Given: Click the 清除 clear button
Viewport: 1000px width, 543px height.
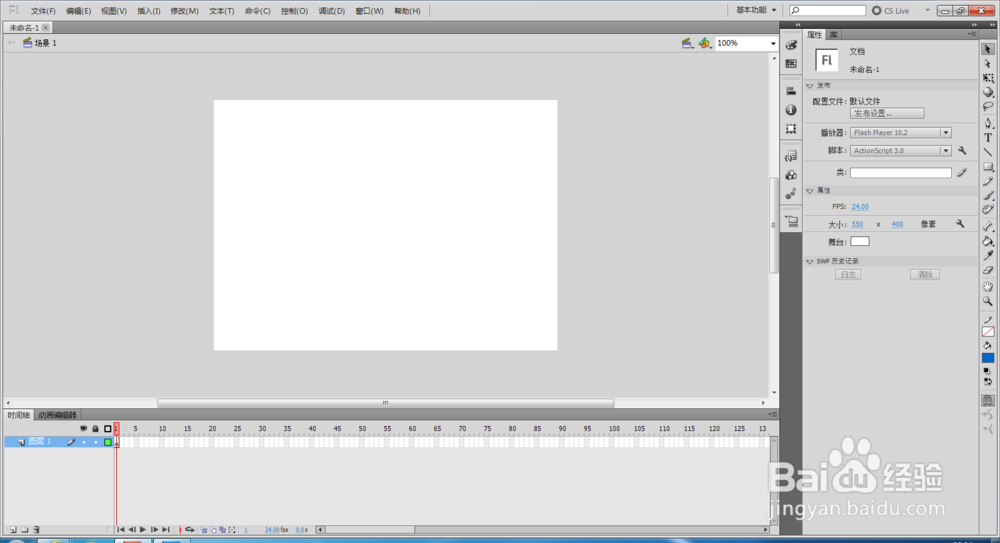Looking at the screenshot, I should coord(925,275).
